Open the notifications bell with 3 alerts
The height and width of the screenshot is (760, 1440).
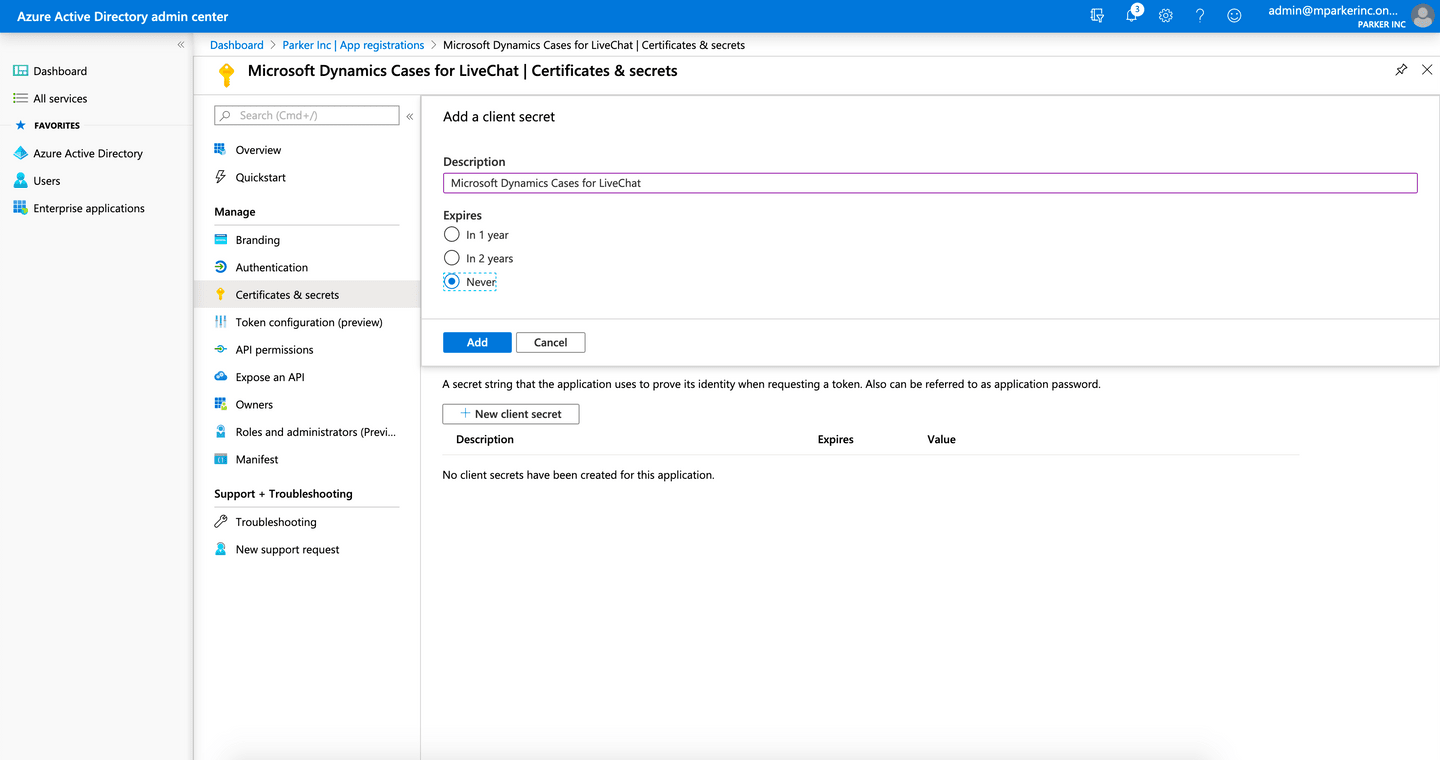[x=1129, y=15]
